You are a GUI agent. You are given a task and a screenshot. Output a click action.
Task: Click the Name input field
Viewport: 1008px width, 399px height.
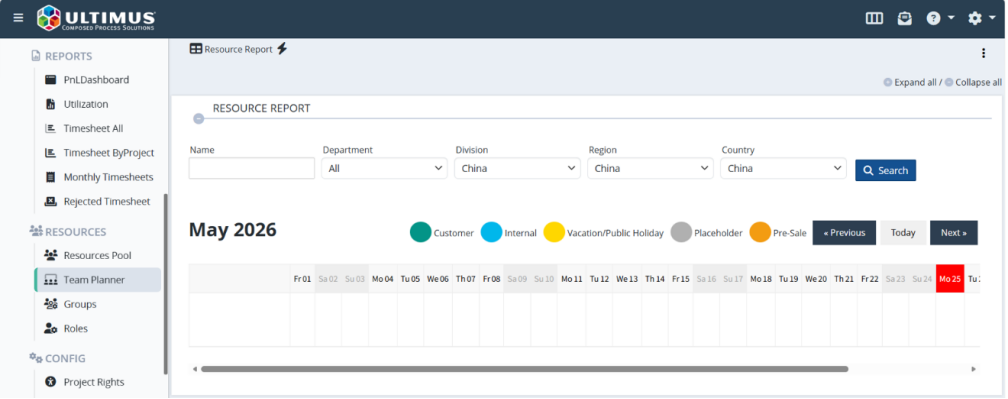point(252,168)
